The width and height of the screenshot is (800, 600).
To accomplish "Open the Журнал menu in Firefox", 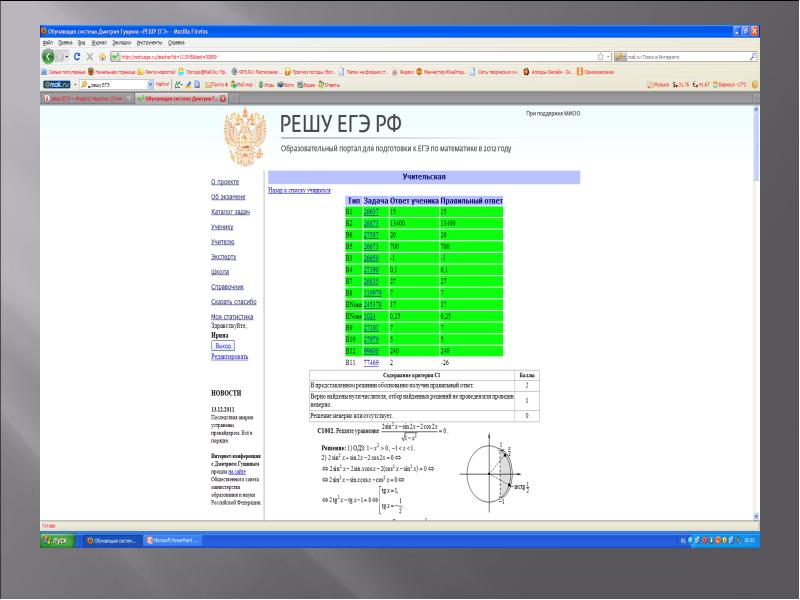I will 100,43.
